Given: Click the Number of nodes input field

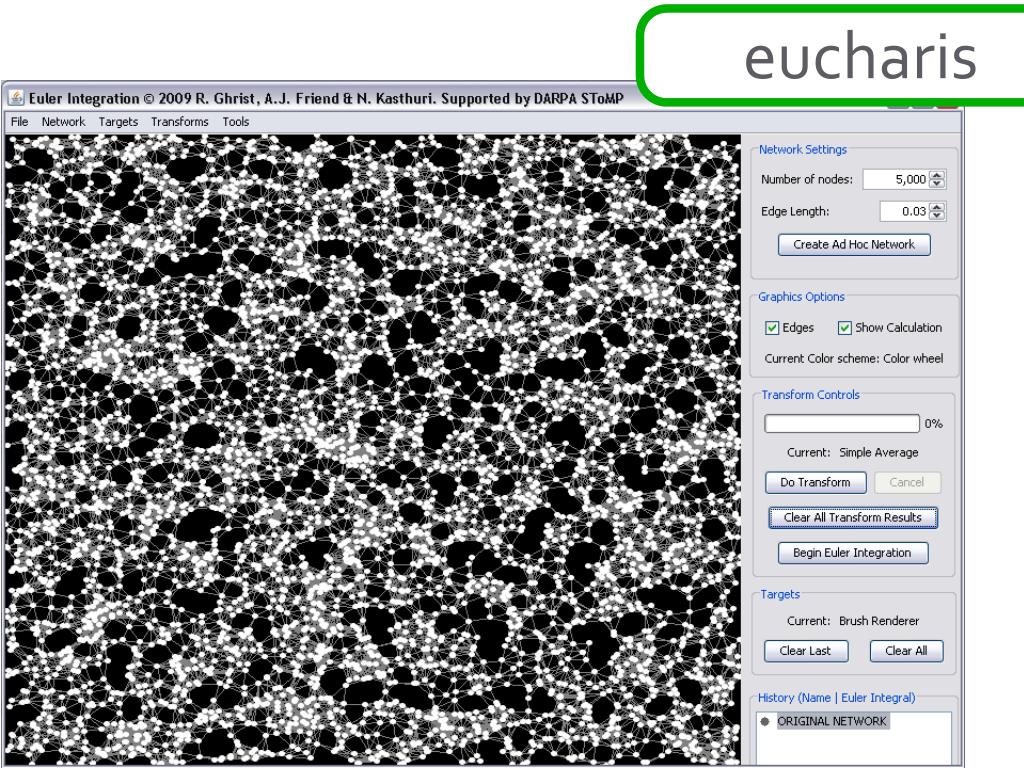Looking at the screenshot, I should (896, 179).
